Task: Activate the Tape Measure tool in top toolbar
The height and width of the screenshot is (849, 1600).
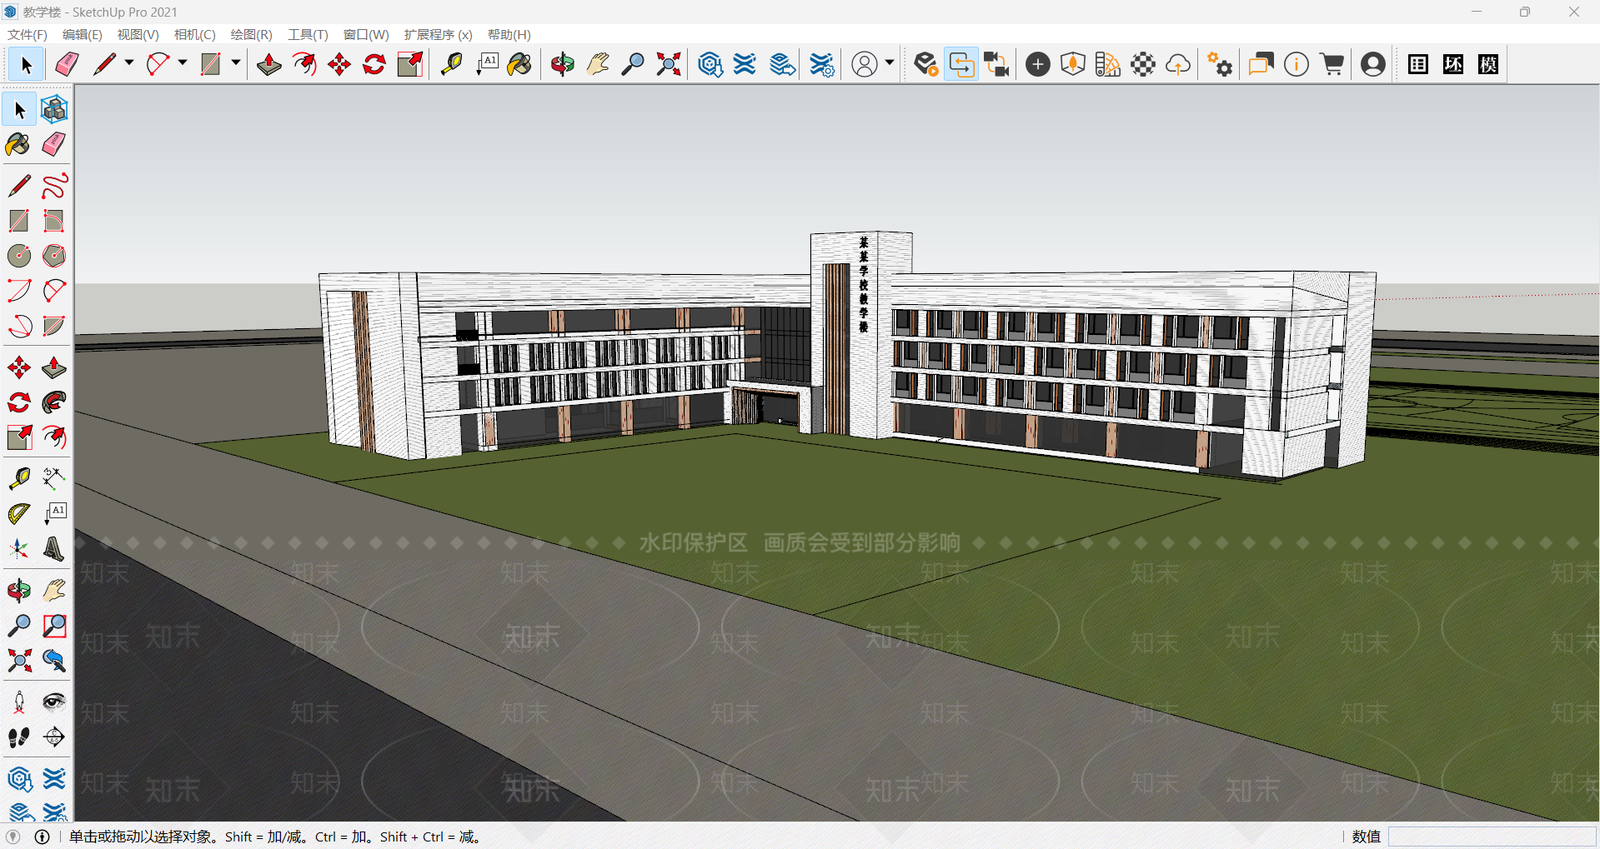Action: [x=452, y=64]
